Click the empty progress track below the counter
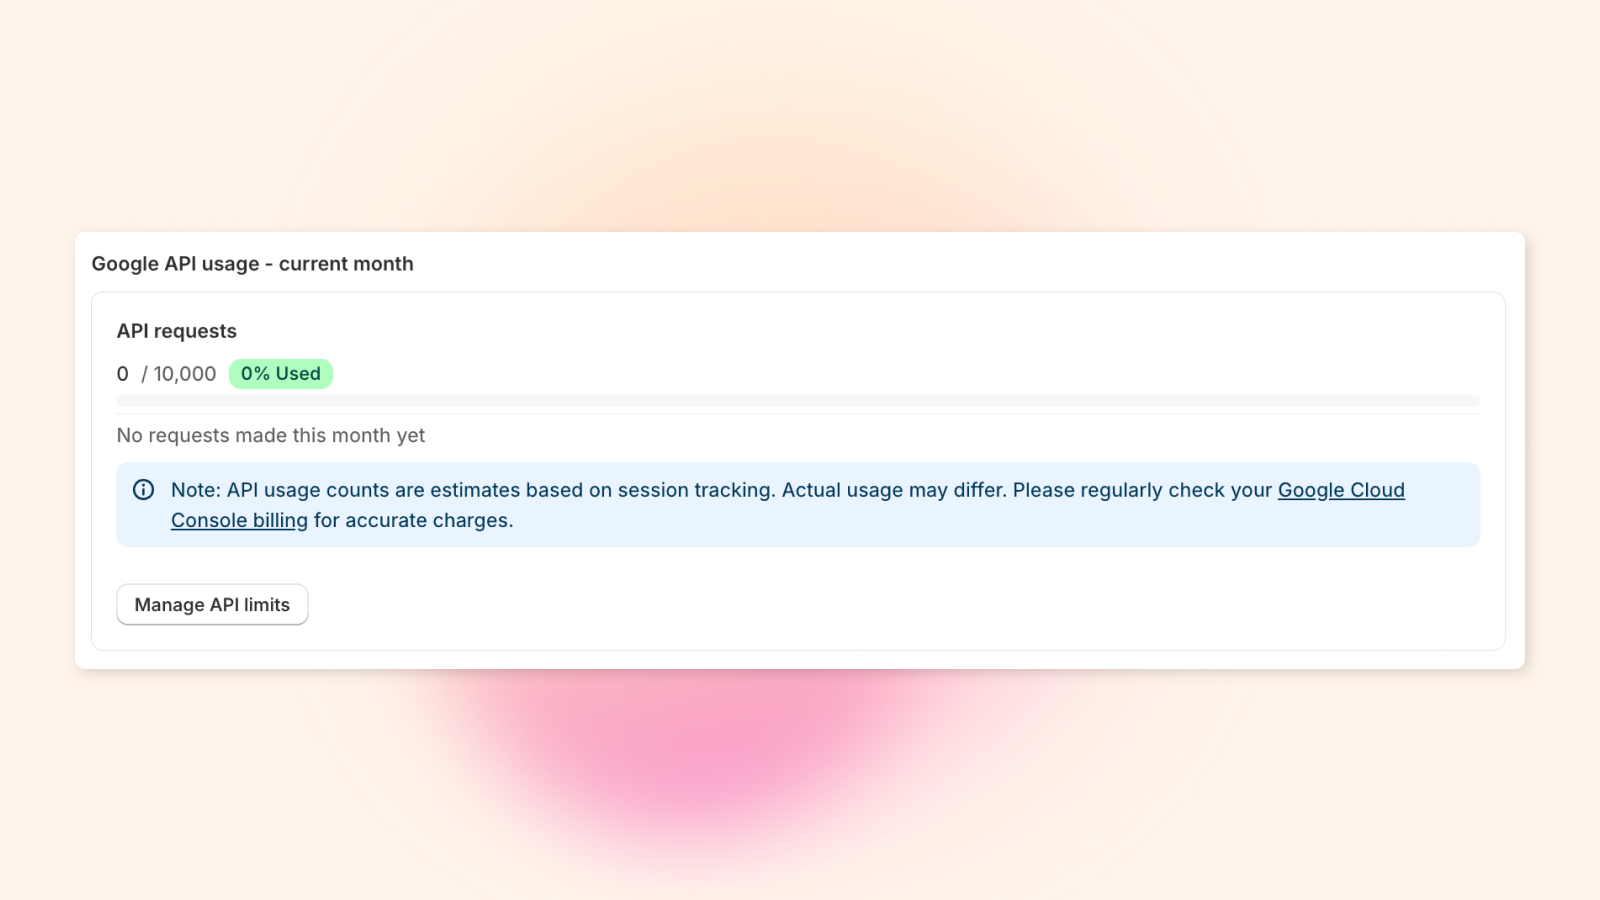 pyautogui.click(x=797, y=401)
